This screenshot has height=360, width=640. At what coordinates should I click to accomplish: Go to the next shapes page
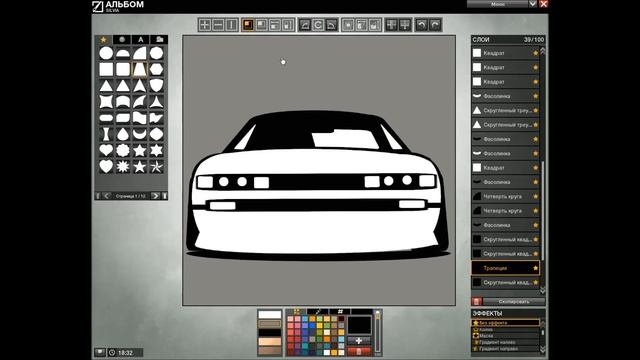(x=155, y=196)
